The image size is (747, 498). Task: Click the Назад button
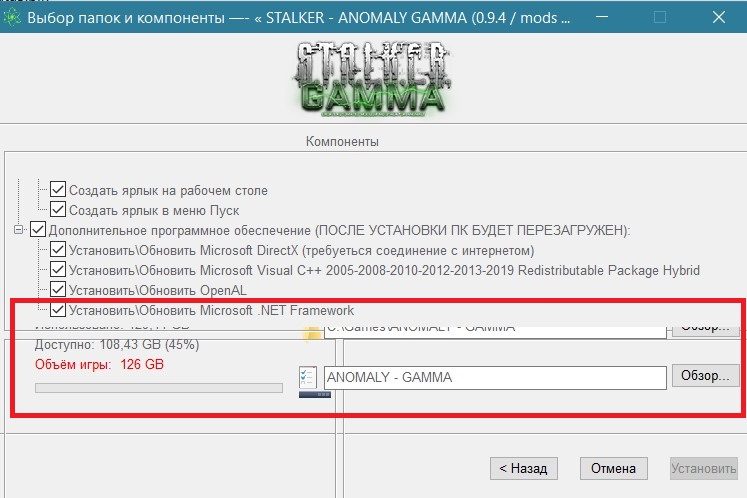point(524,468)
